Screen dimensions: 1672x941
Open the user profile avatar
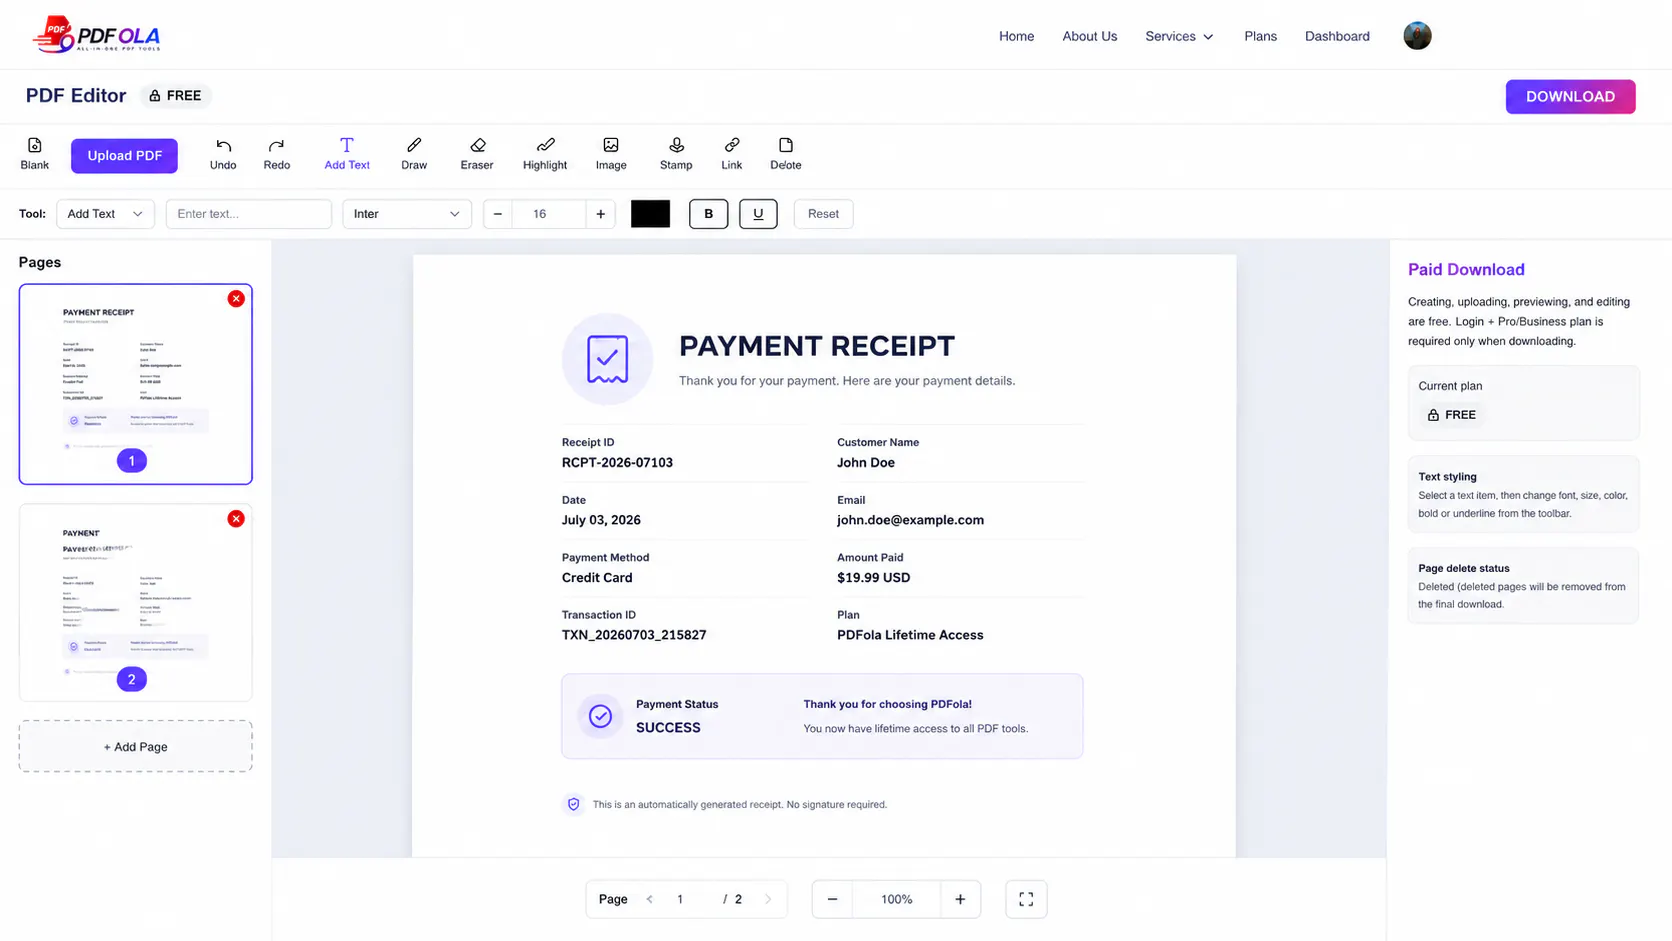coord(1417,36)
